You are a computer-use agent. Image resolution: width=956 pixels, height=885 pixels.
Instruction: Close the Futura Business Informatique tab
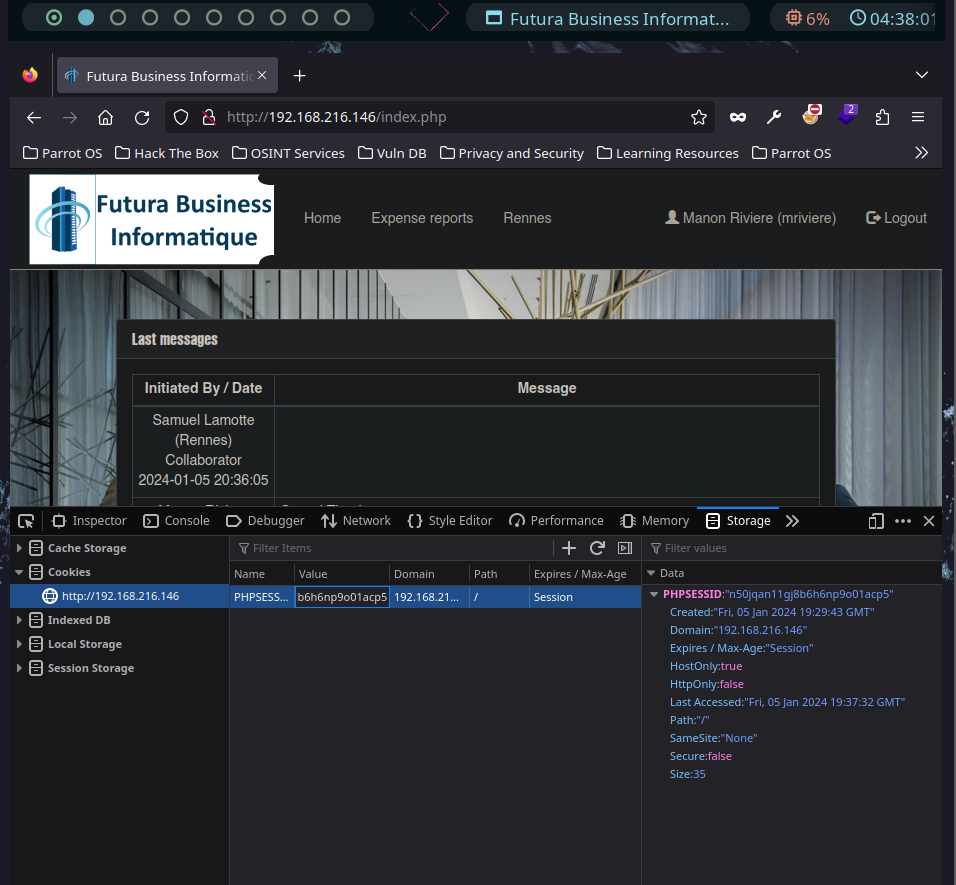[262, 75]
